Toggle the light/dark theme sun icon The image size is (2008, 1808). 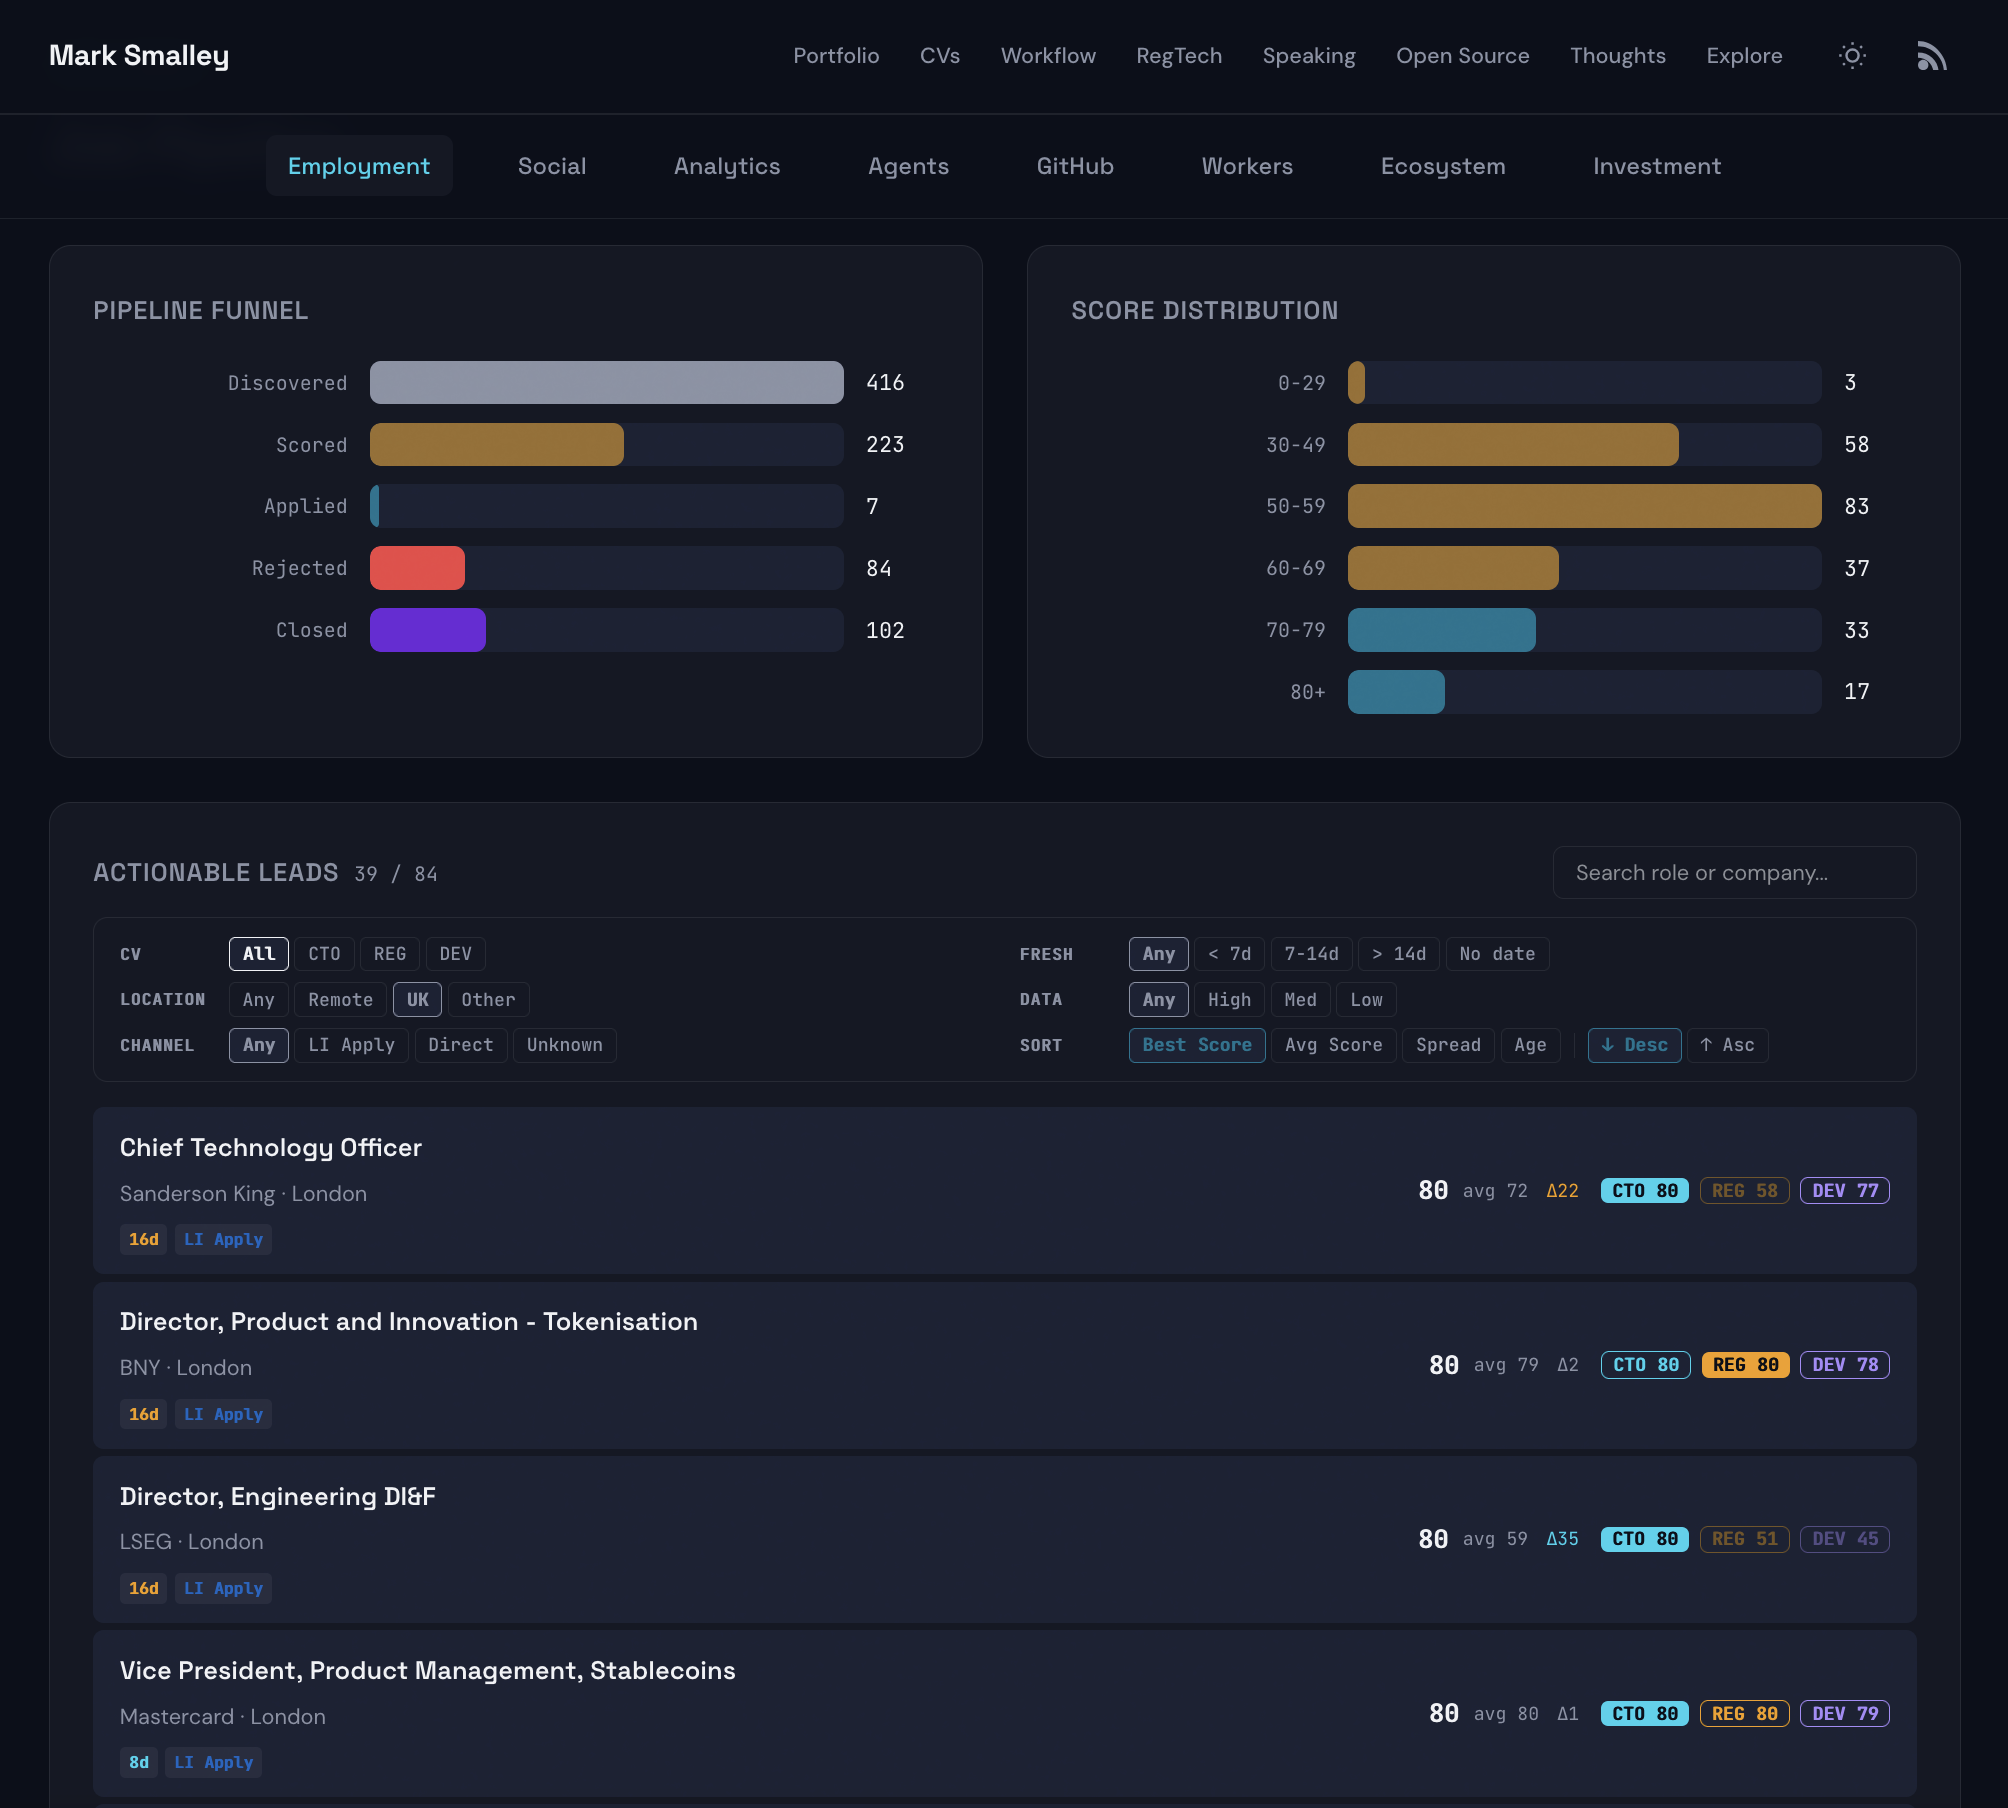[1852, 56]
